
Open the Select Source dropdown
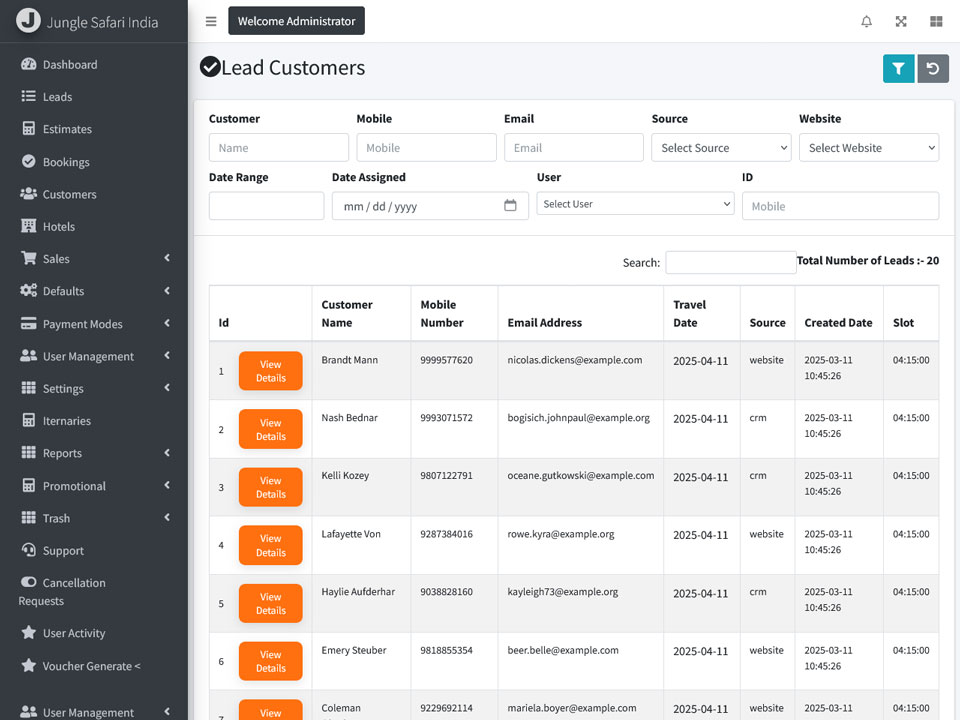click(721, 148)
